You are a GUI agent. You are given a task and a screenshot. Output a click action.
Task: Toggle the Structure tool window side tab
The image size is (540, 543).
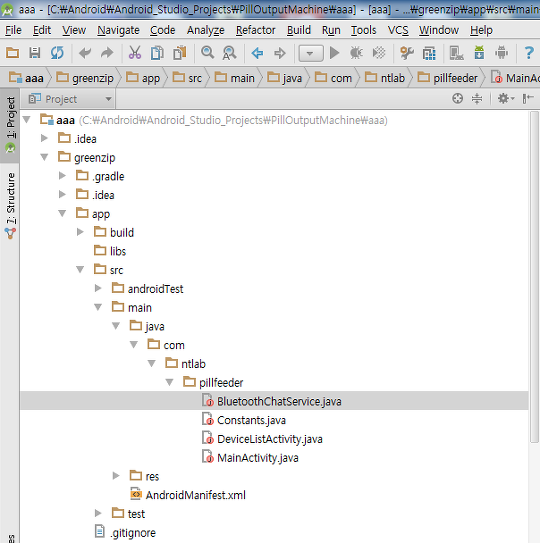tap(10, 205)
